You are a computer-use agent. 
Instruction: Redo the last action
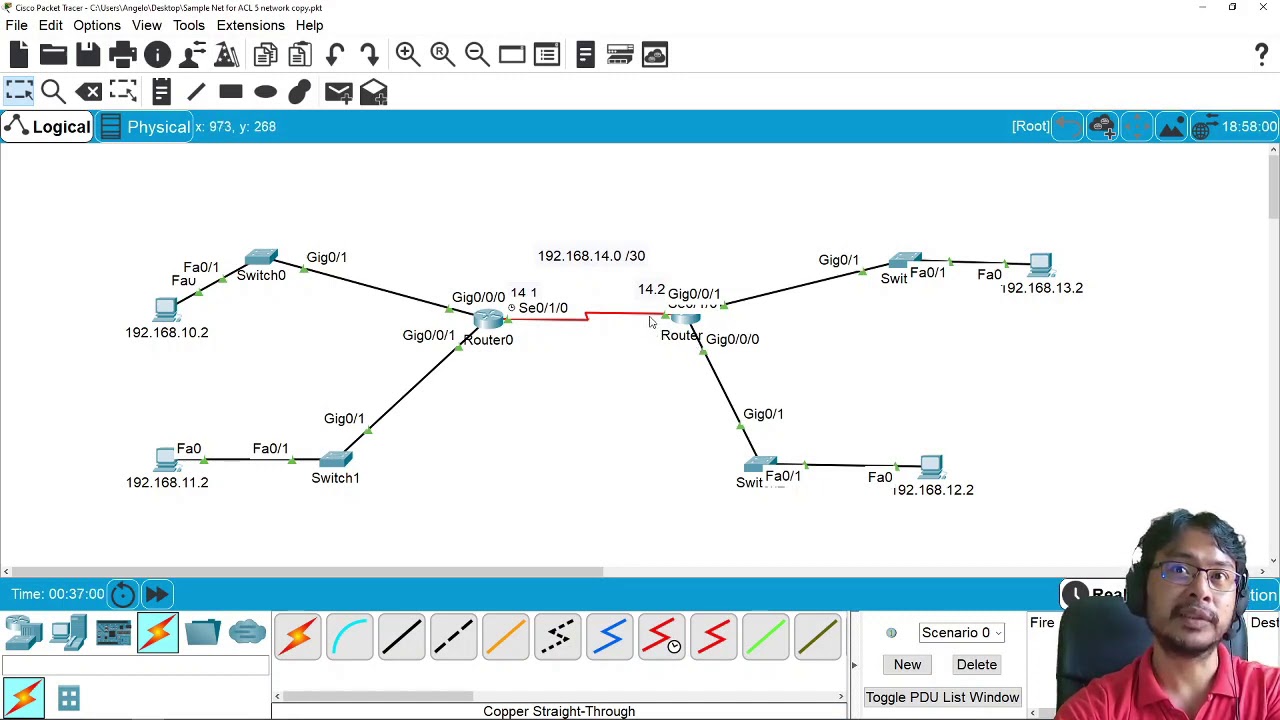(369, 55)
